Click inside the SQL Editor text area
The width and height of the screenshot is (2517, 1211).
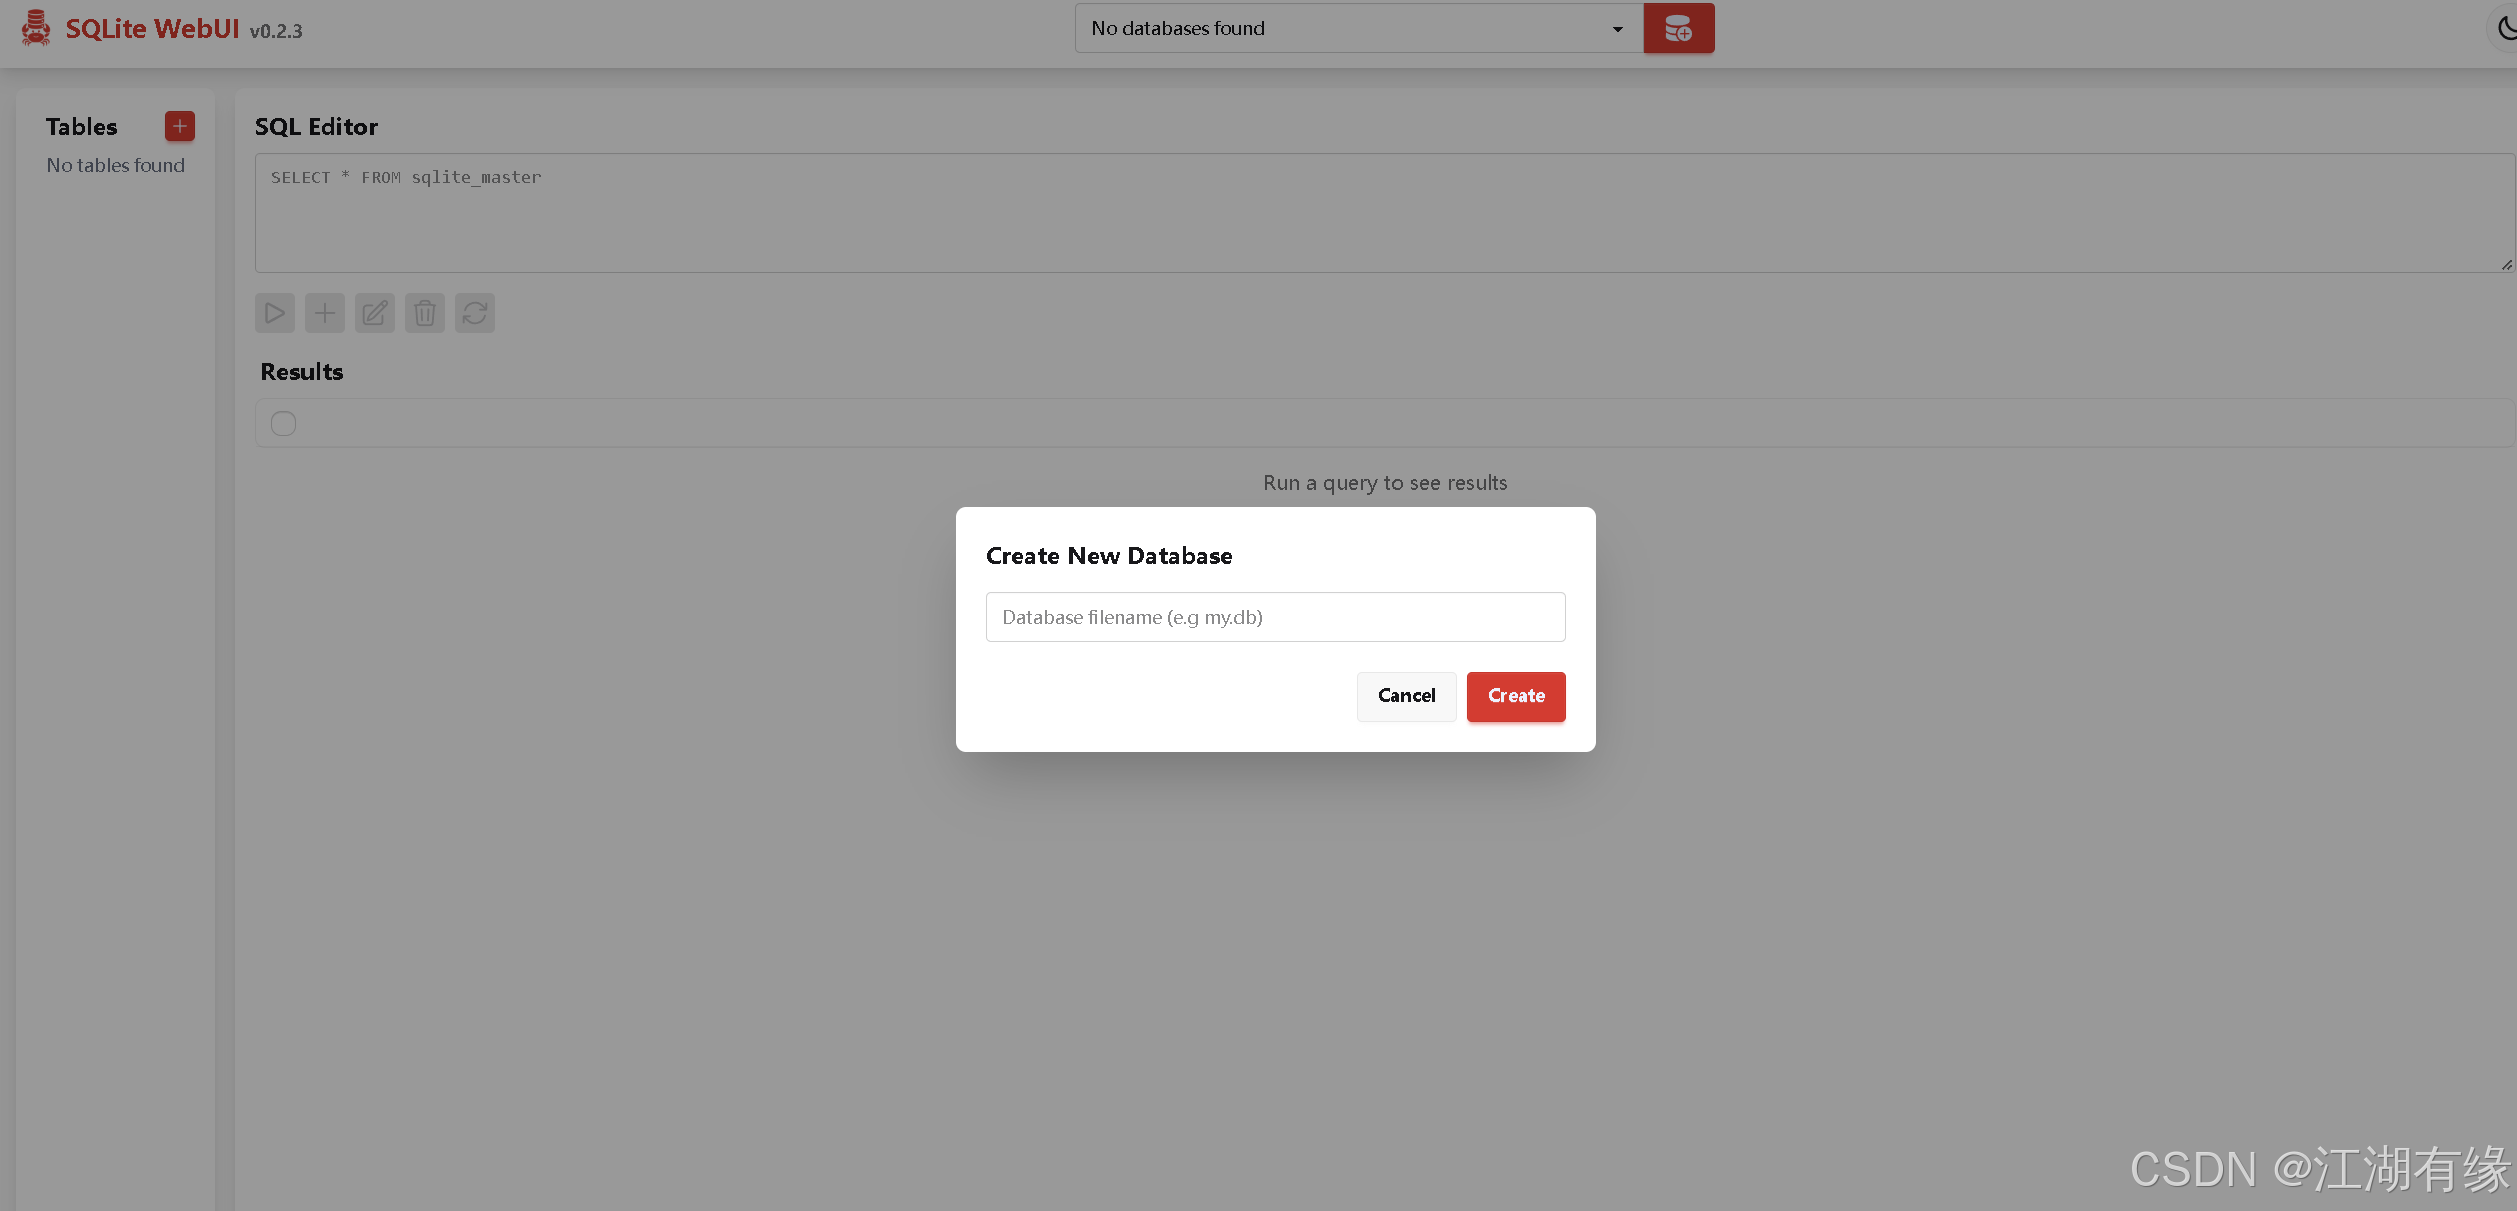(x=1384, y=212)
